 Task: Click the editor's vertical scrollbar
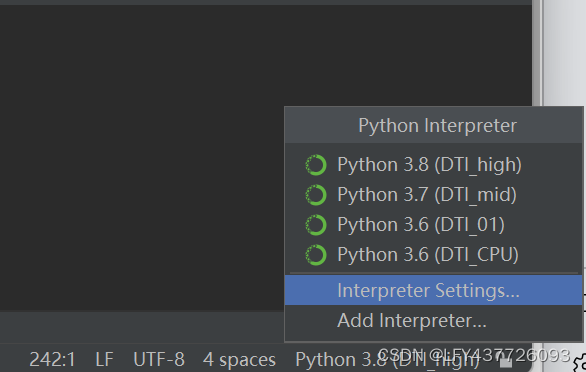(537, 52)
